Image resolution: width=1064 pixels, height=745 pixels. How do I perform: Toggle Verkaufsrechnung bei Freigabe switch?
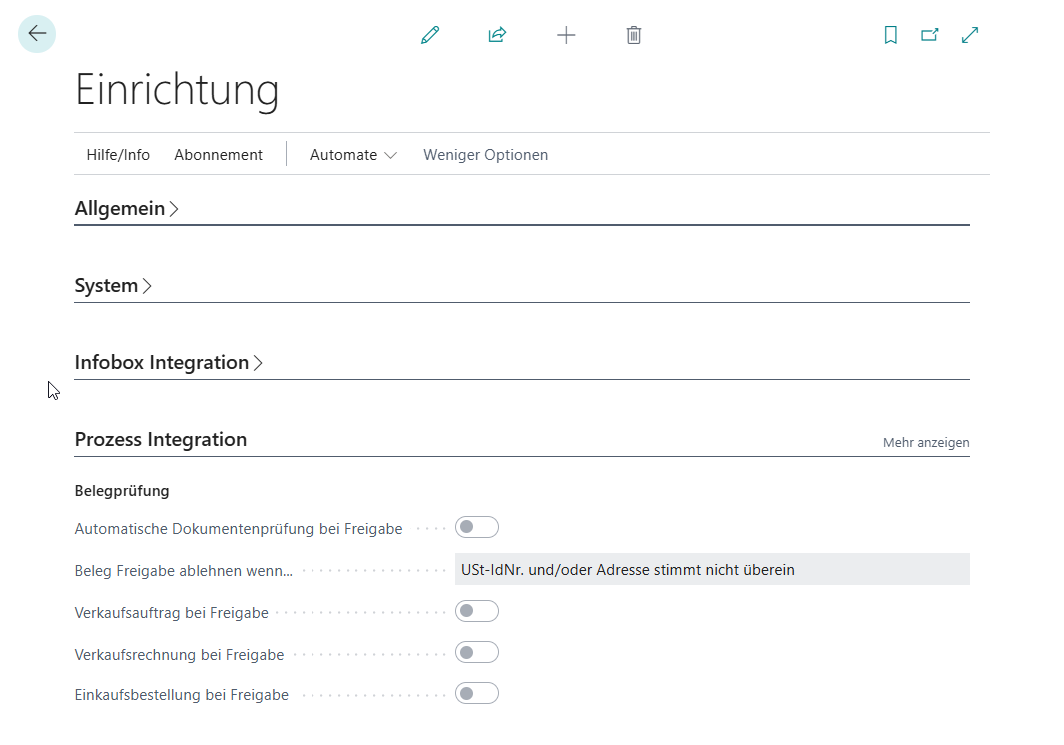pyautogui.click(x=477, y=653)
